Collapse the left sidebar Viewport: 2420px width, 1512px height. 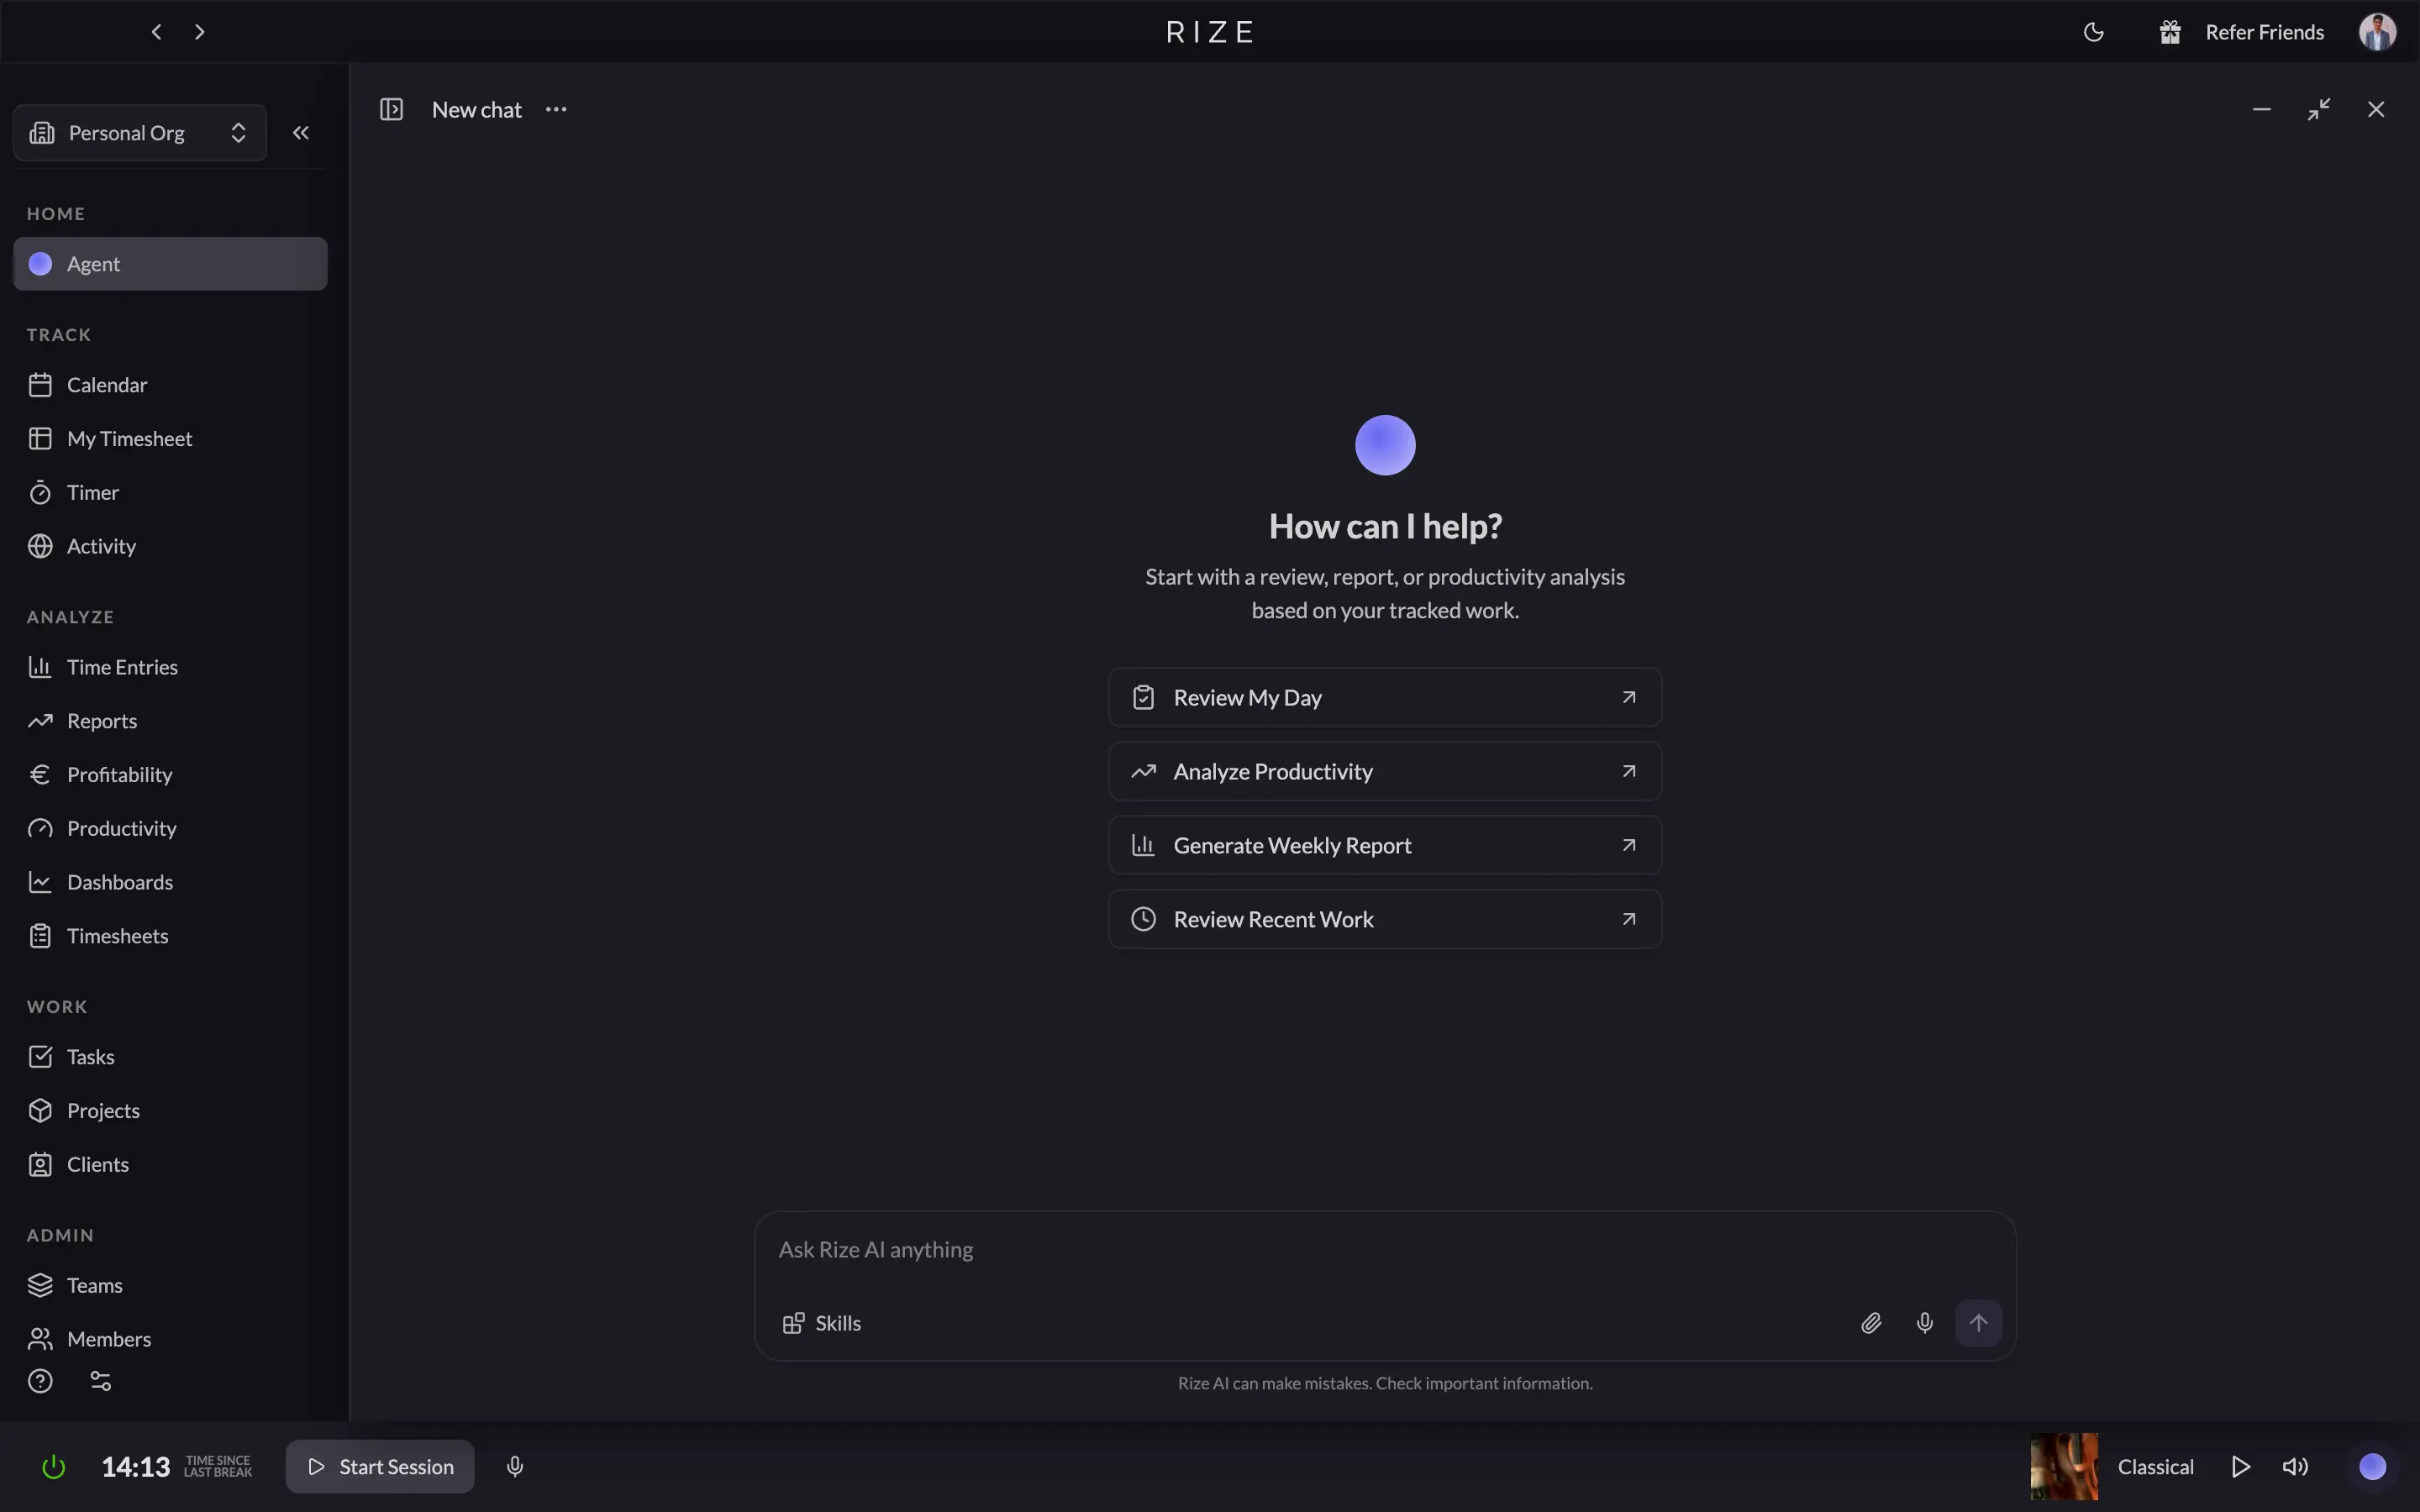300,133
